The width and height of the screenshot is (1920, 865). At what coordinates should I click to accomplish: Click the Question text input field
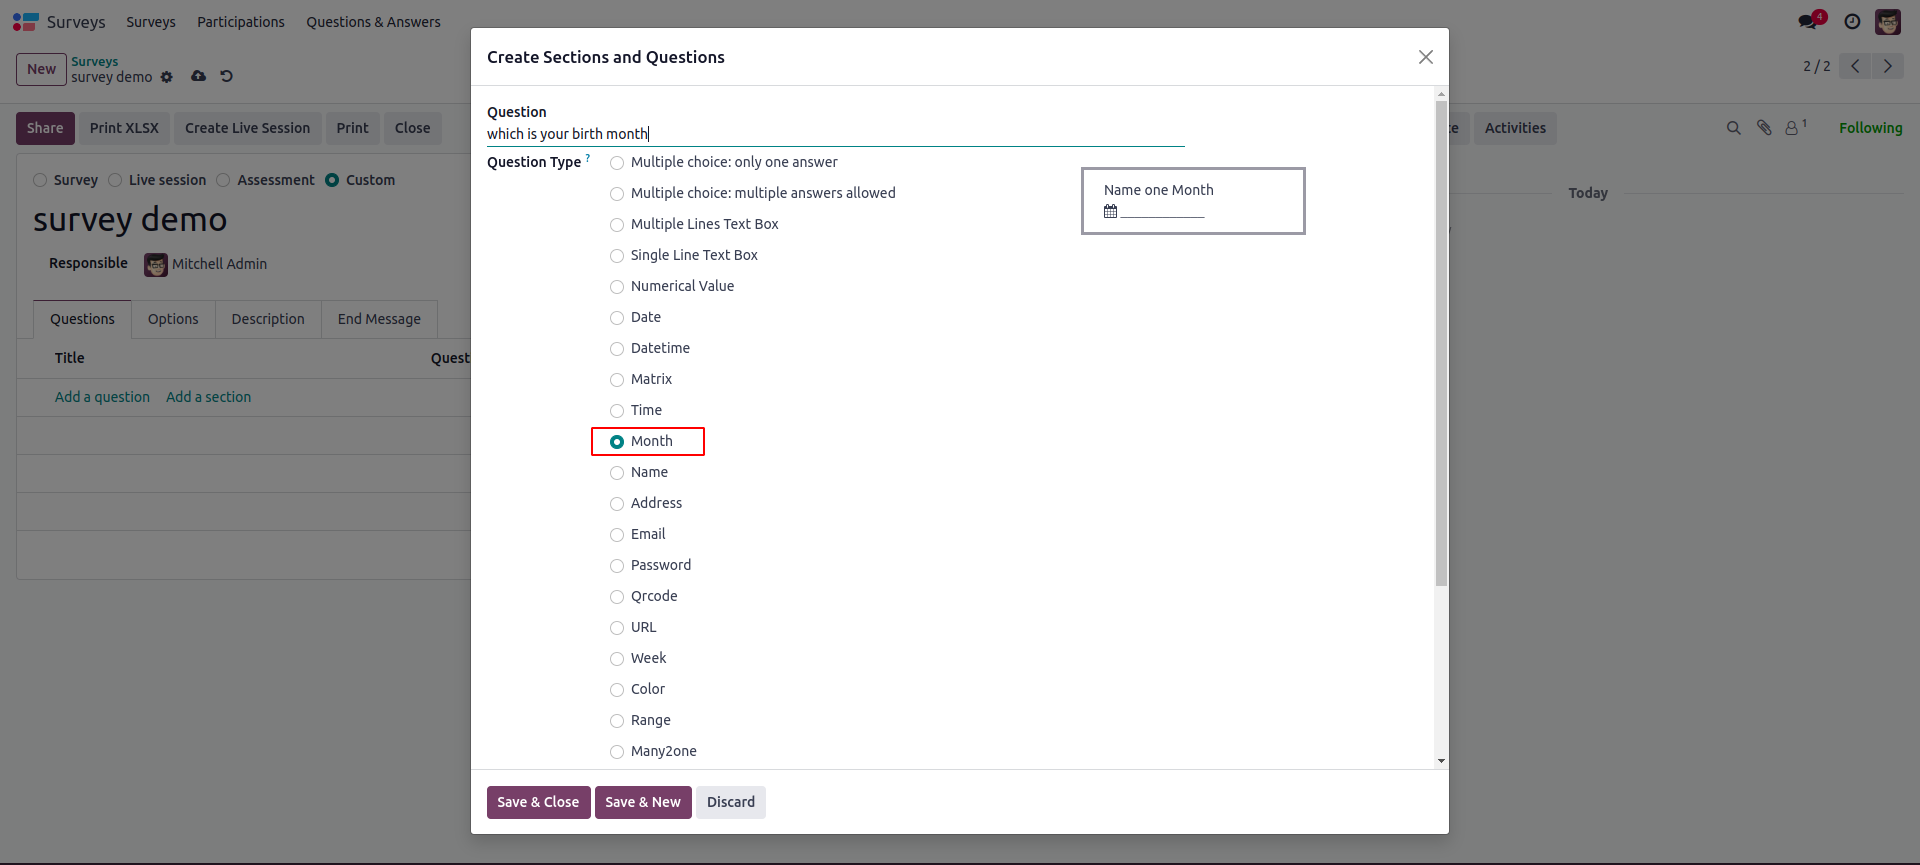tap(835, 134)
